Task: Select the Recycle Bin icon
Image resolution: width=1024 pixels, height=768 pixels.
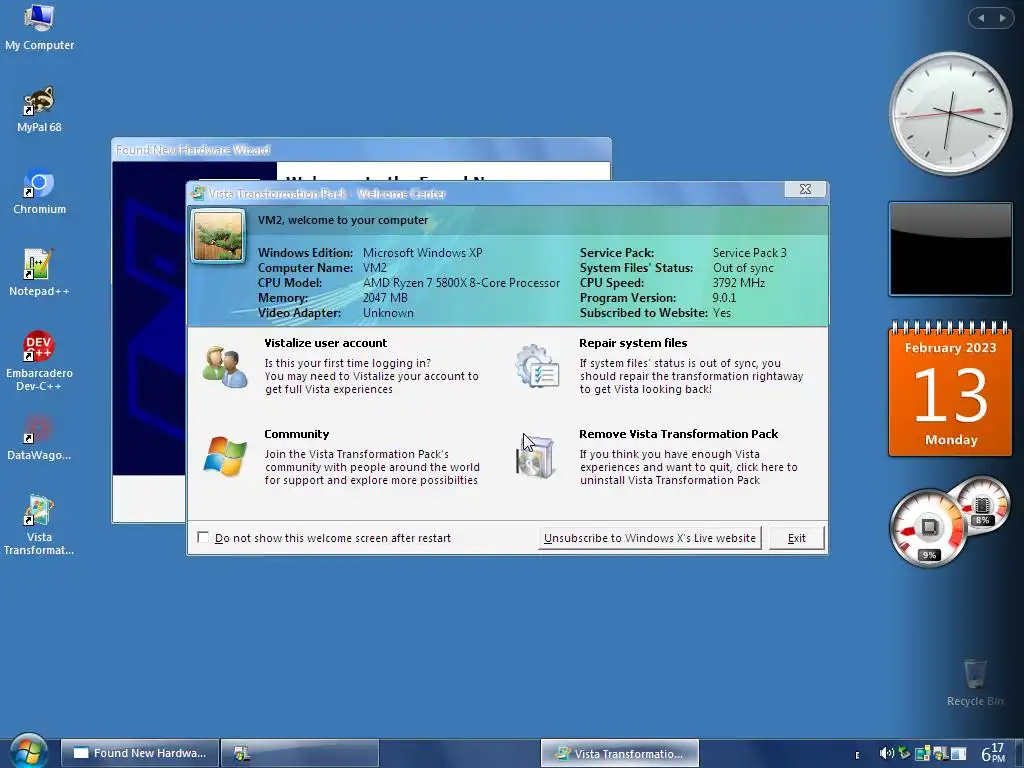Action: point(975,683)
